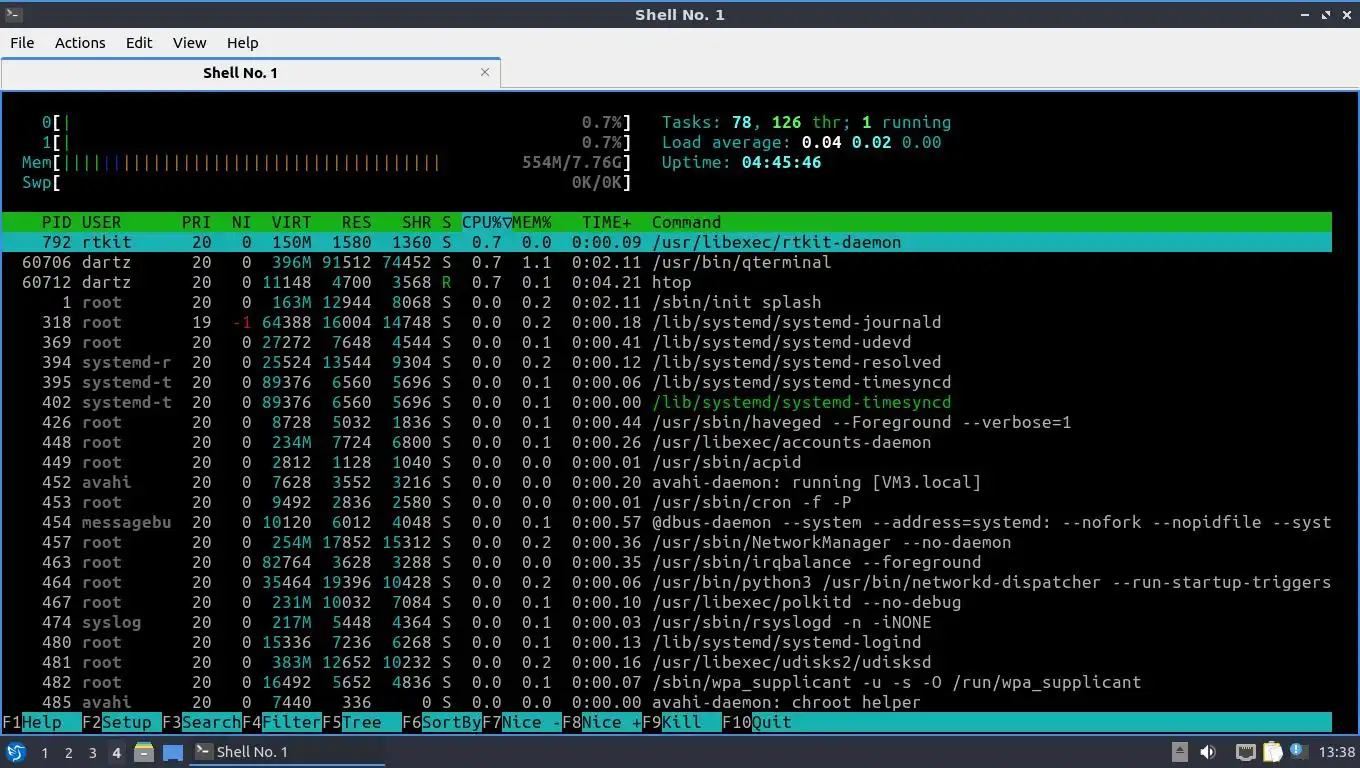This screenshot has height=768, width=1360.
Task: Select the systemd-journald process row
Action: (x=667, y=322)
